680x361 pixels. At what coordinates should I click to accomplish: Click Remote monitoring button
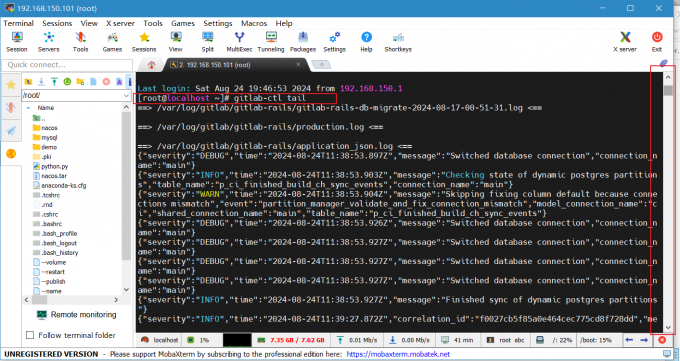click(77, 315)
